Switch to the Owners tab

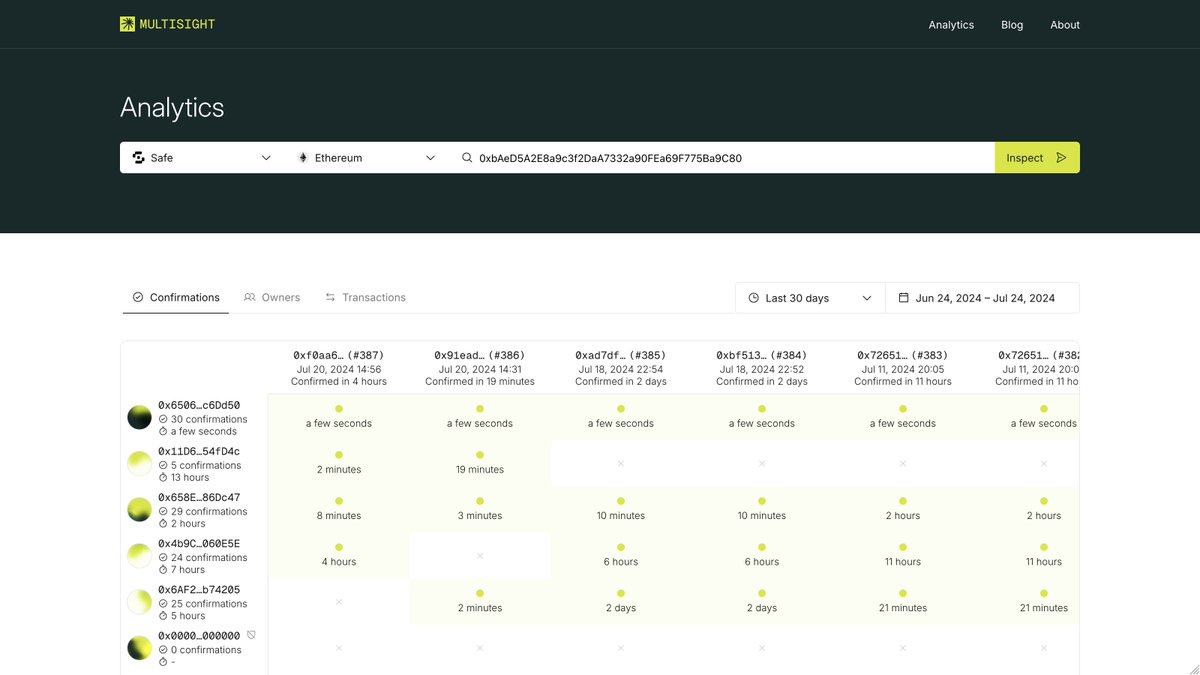[272, 297]
